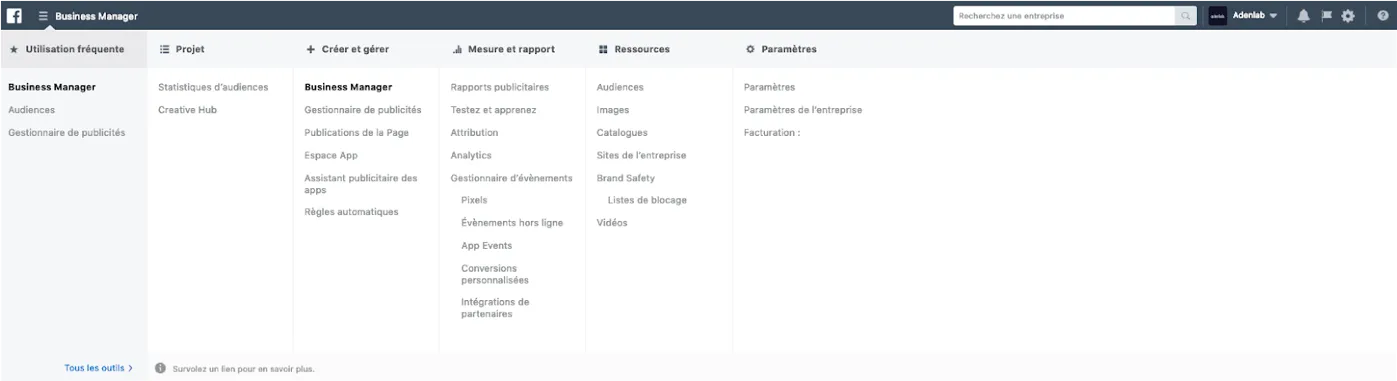Select Pixels under Gestionnaire d'évènements
The height and width of the screenshot is (381, 1397).
pyautogui.click(x=474, y=200)
